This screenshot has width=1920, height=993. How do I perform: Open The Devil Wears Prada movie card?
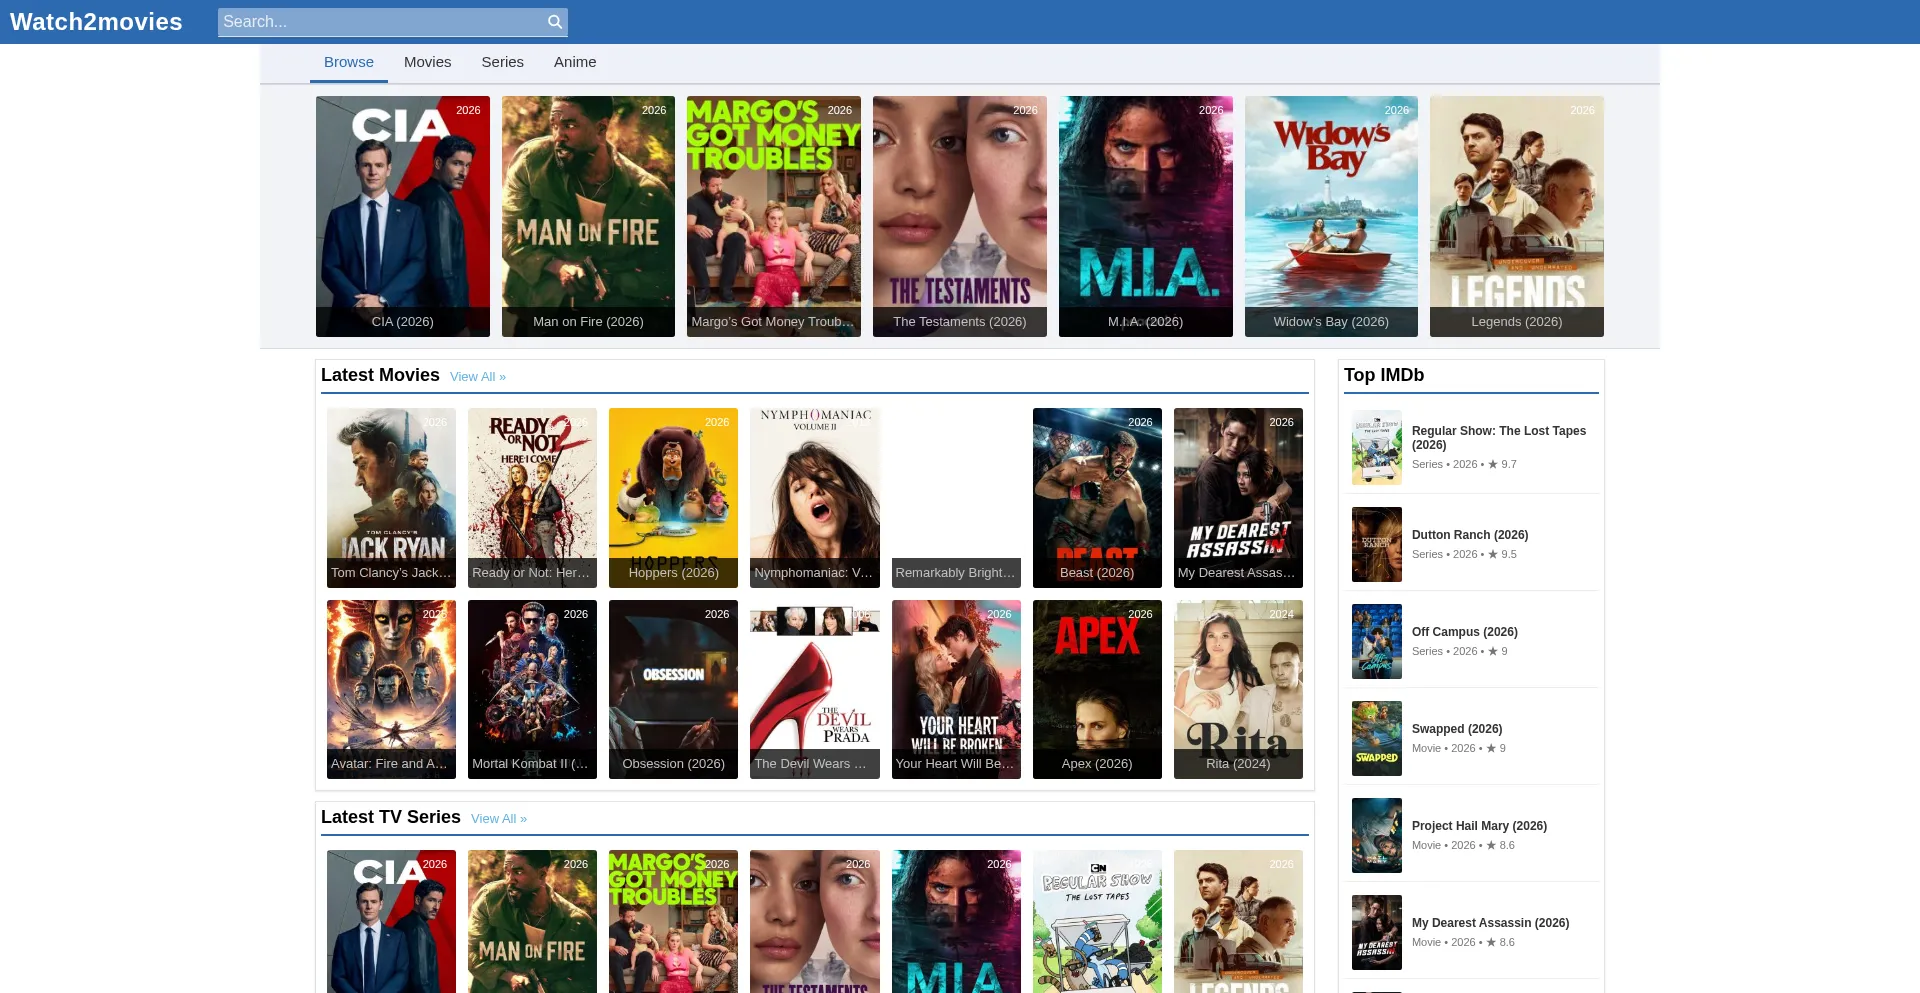(815, 689)
